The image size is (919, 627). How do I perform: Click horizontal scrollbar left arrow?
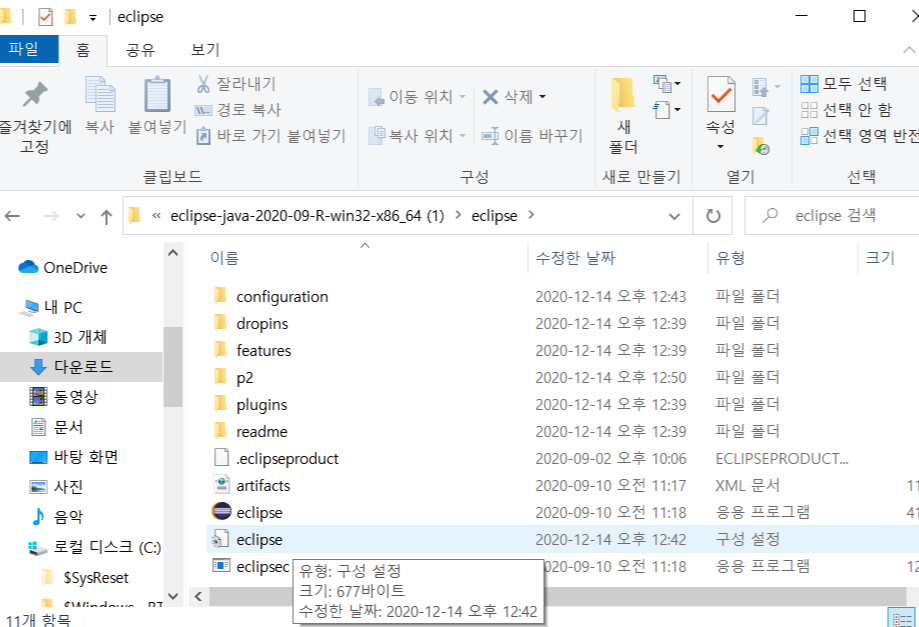click(x=198, y=597)
